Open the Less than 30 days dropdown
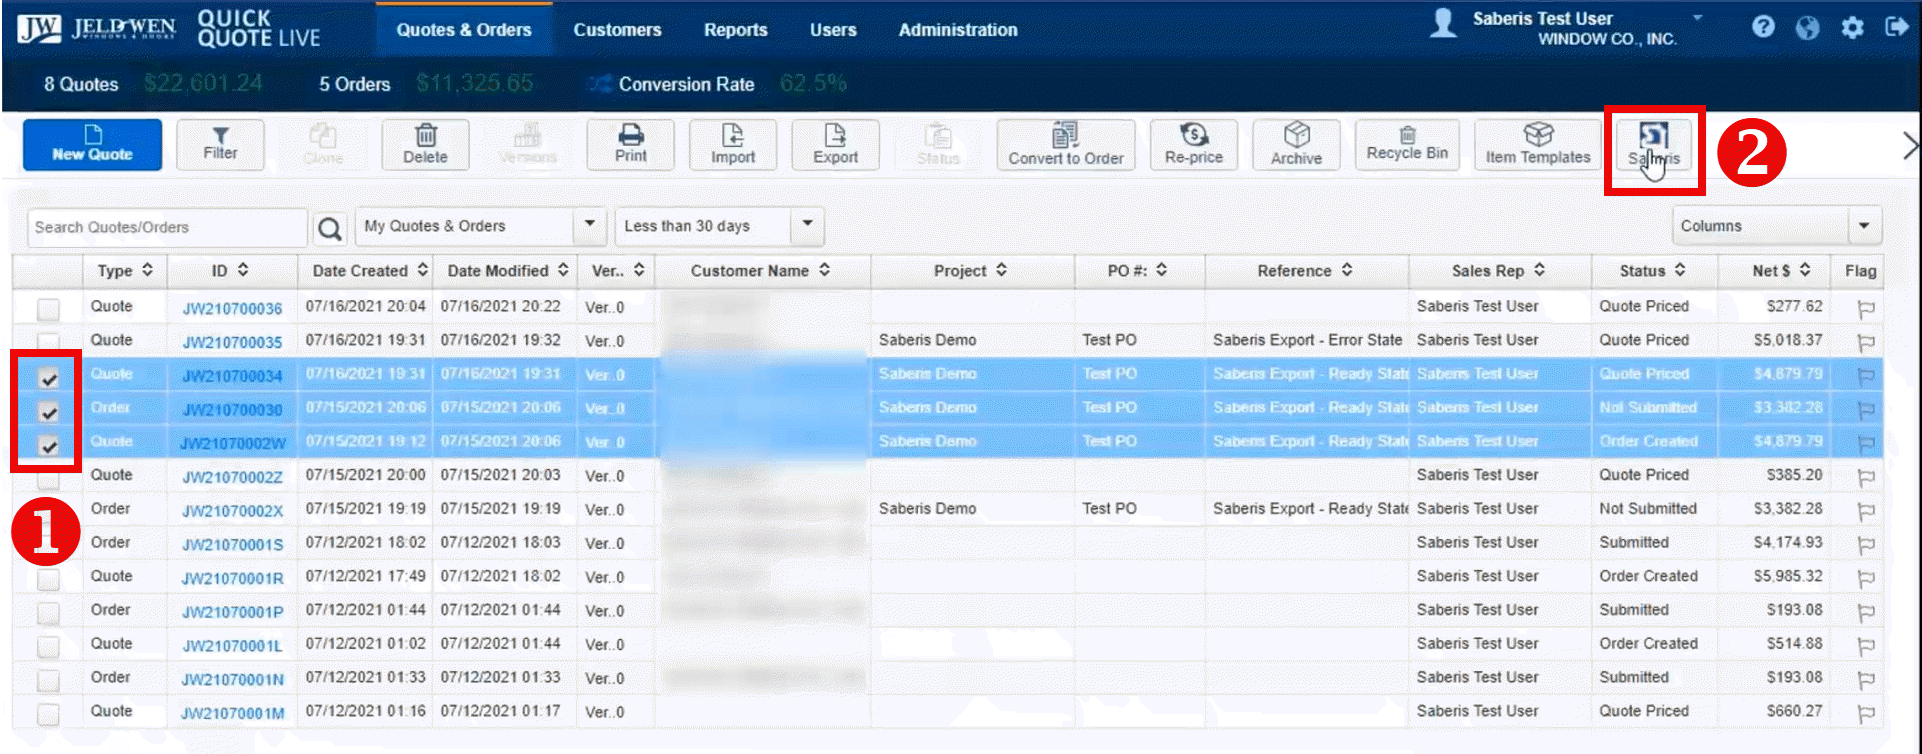 tap(807, 226)
